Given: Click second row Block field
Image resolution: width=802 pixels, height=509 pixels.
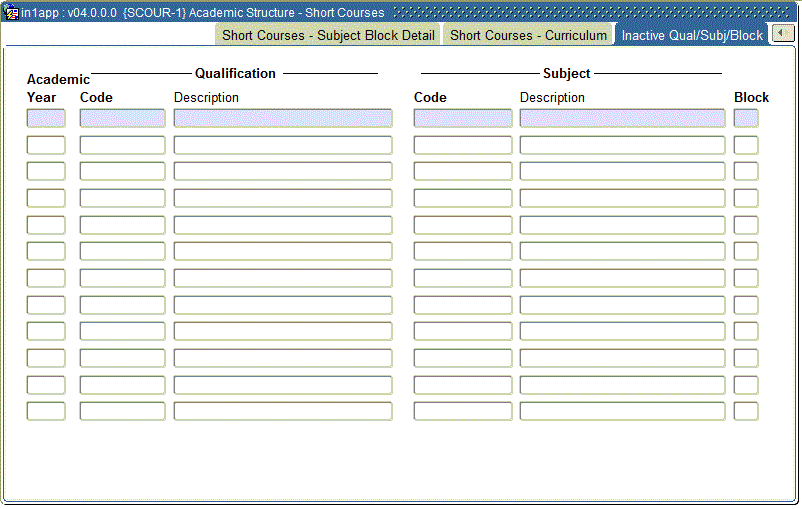Looking at the screenshot, I should tap(746, 145).
